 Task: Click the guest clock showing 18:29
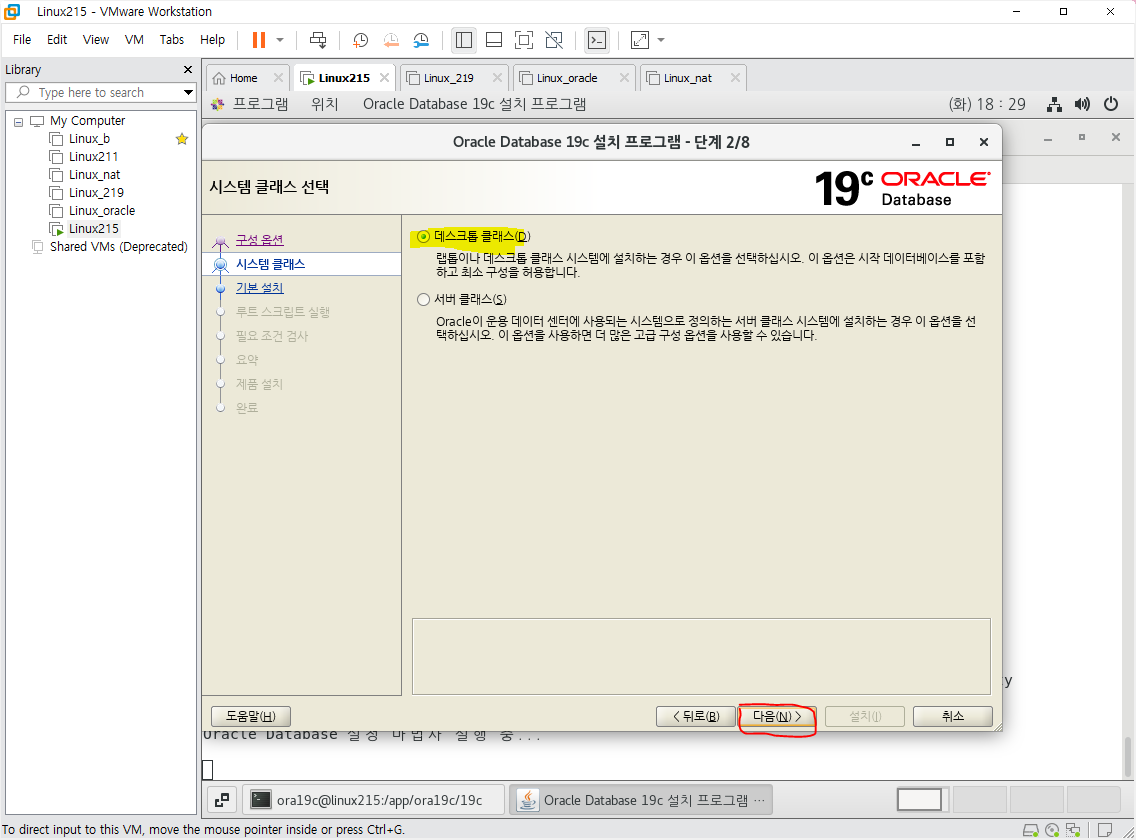(987, 104)
